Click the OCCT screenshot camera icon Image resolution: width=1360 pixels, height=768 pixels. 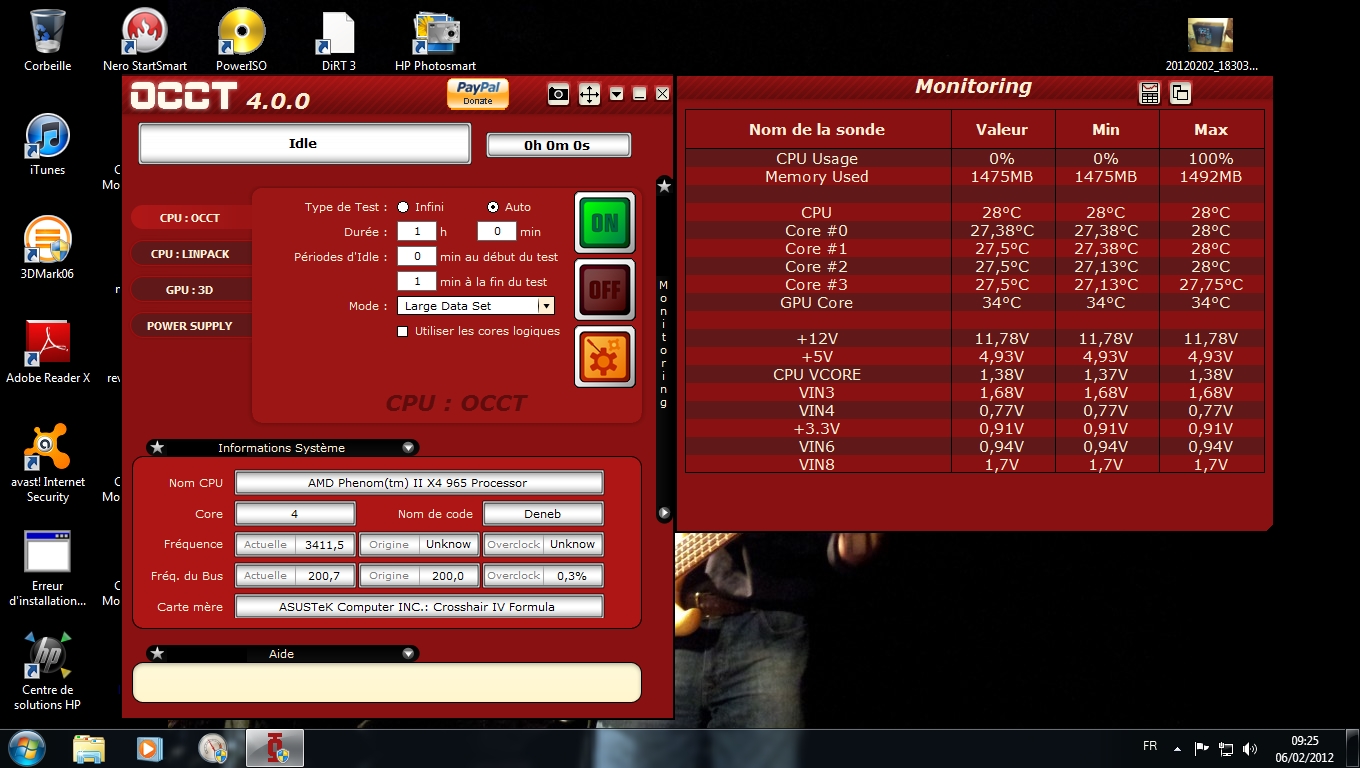click(x=558, y=94)
